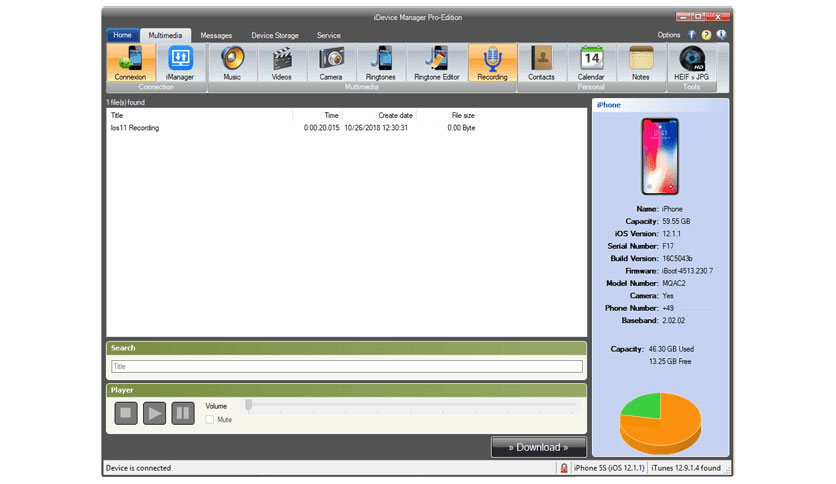Click the iPhone device image
Viewport: 836px width, 484px height.
point(660,156)
